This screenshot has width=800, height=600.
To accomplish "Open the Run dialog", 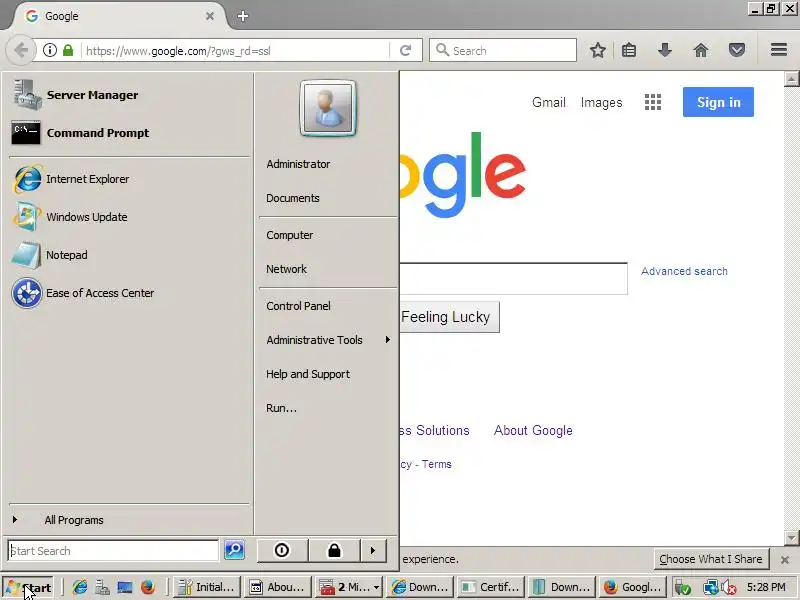I will [281, 408].
